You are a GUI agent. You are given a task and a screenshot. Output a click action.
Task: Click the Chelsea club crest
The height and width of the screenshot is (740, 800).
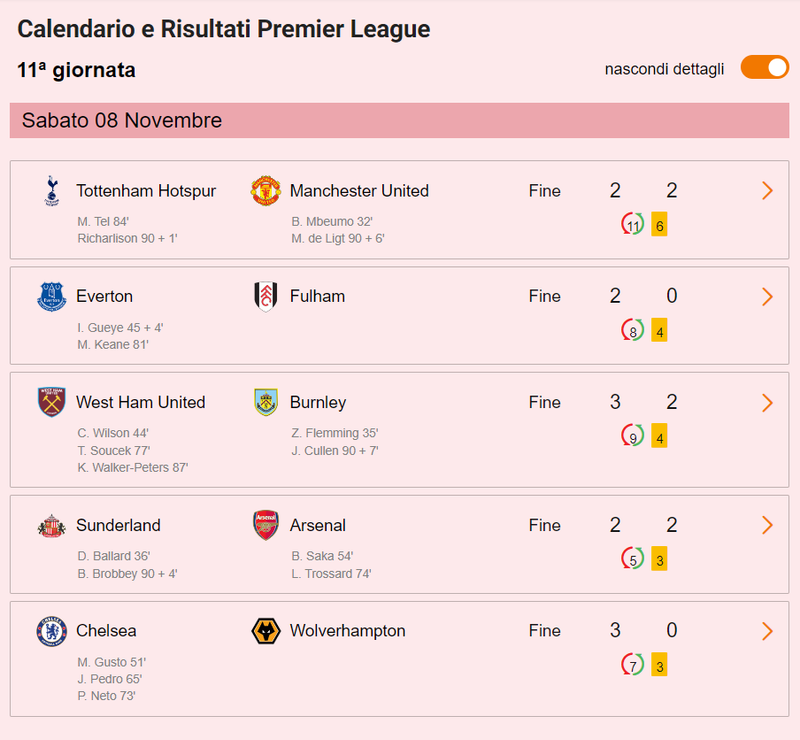(x=51, y=631)
